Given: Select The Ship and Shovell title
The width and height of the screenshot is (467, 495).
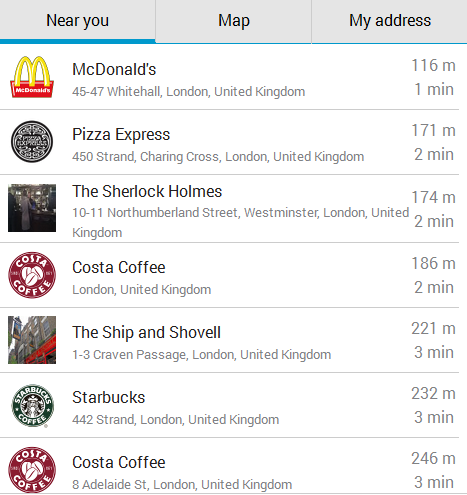Looking at the screenshot, I should point(146,332).
